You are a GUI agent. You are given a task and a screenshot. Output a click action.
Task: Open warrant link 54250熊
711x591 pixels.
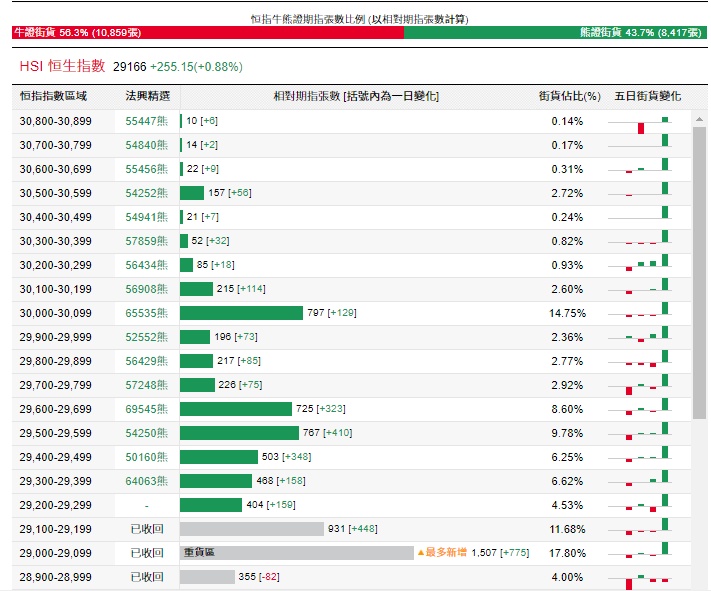(146, 433)
